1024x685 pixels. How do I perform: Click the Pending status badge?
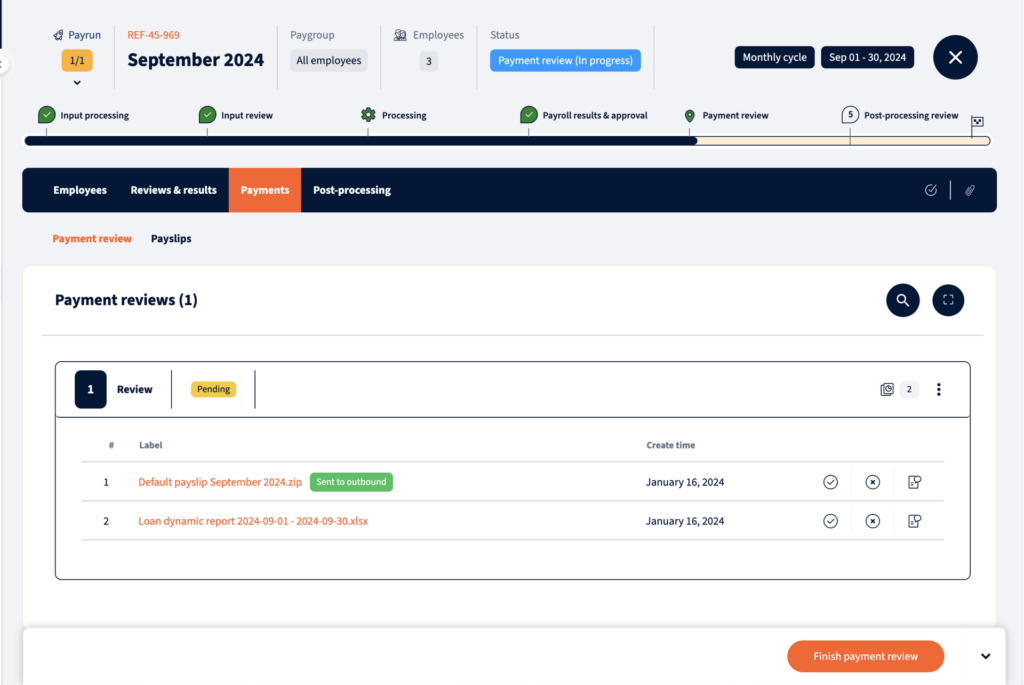[x=212, y=389]
